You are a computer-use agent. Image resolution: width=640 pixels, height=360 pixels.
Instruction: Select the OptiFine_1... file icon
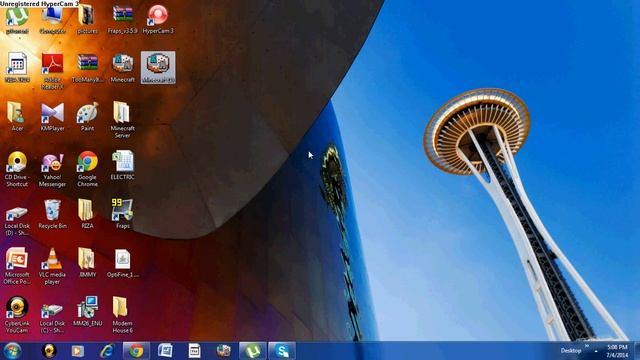pos(122,263)
